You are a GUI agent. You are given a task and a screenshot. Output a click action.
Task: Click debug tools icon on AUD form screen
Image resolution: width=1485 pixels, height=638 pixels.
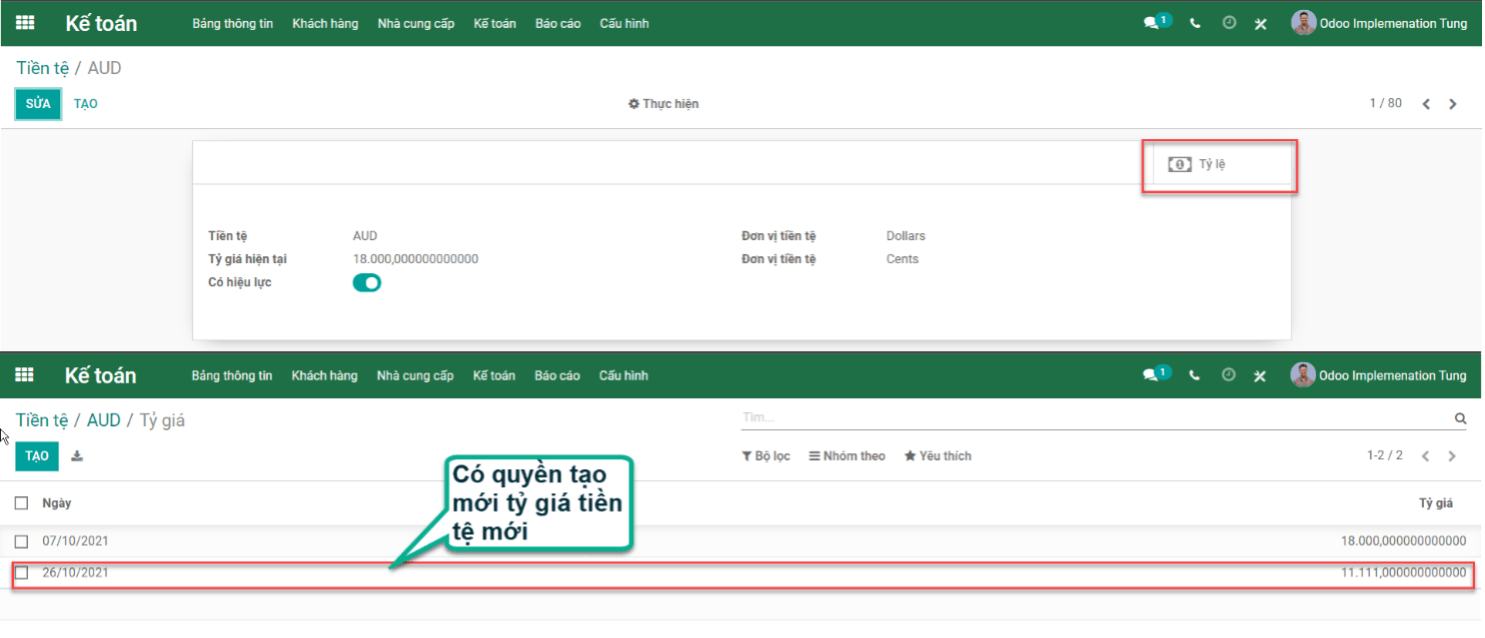[x=1261, y=23]
